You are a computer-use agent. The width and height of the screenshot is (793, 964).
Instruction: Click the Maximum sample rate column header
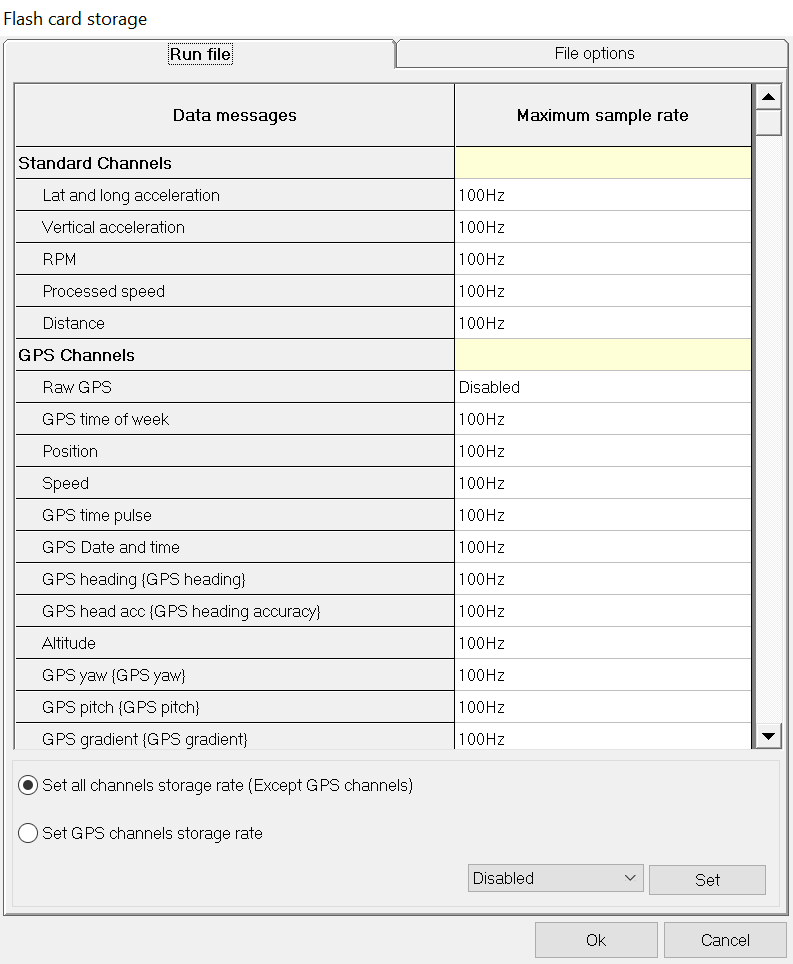(x=602, y=115)
